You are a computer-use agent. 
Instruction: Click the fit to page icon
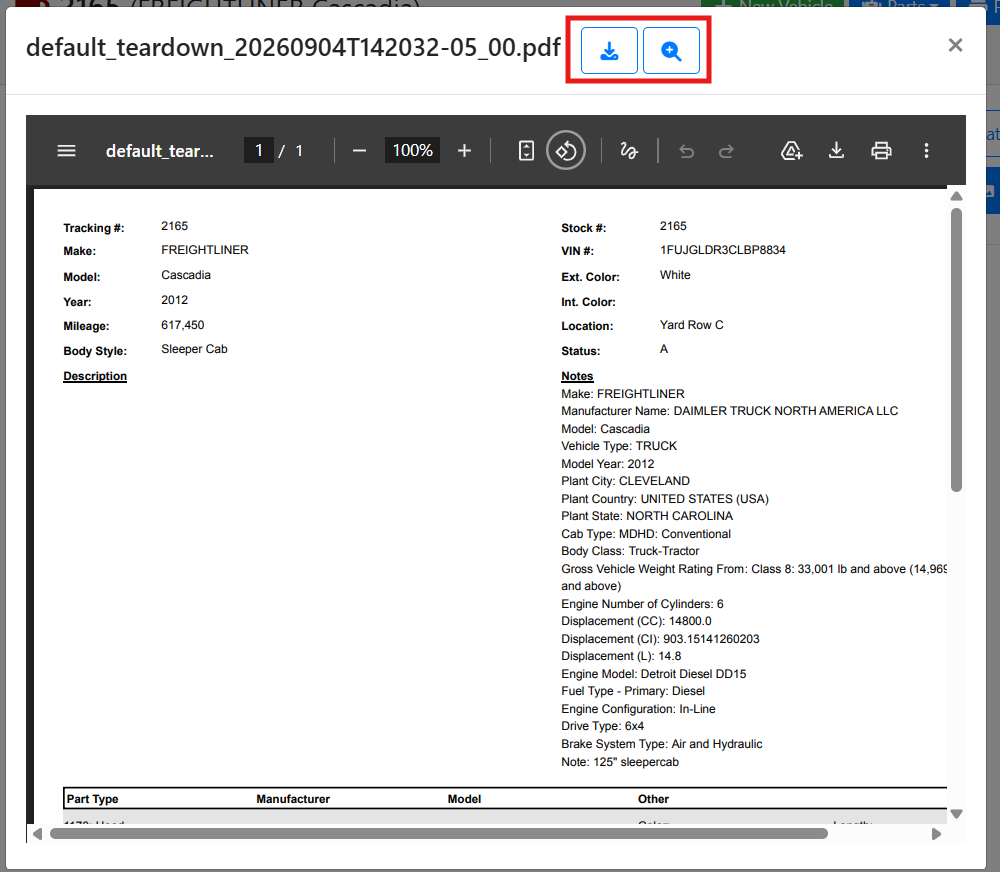coord(526,151)
